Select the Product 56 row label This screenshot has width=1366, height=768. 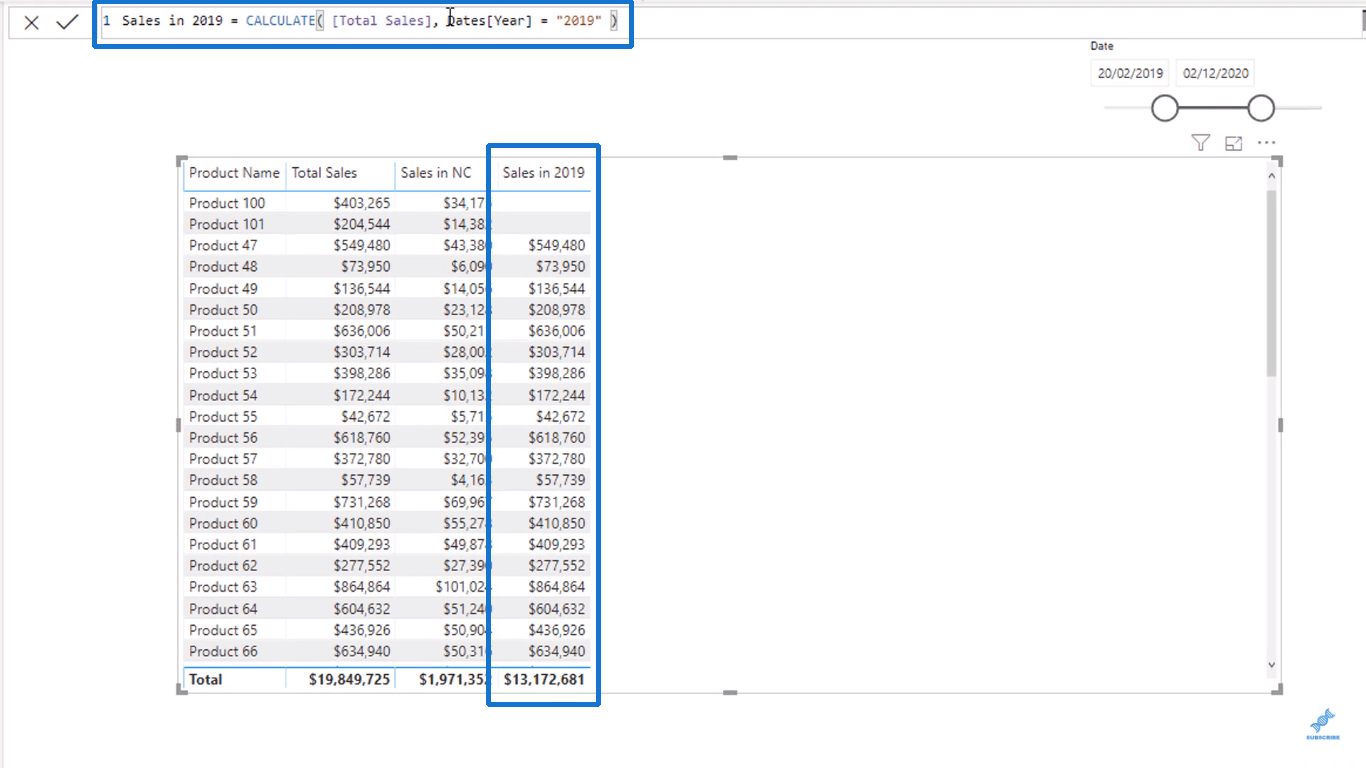[x=223, y=437]
